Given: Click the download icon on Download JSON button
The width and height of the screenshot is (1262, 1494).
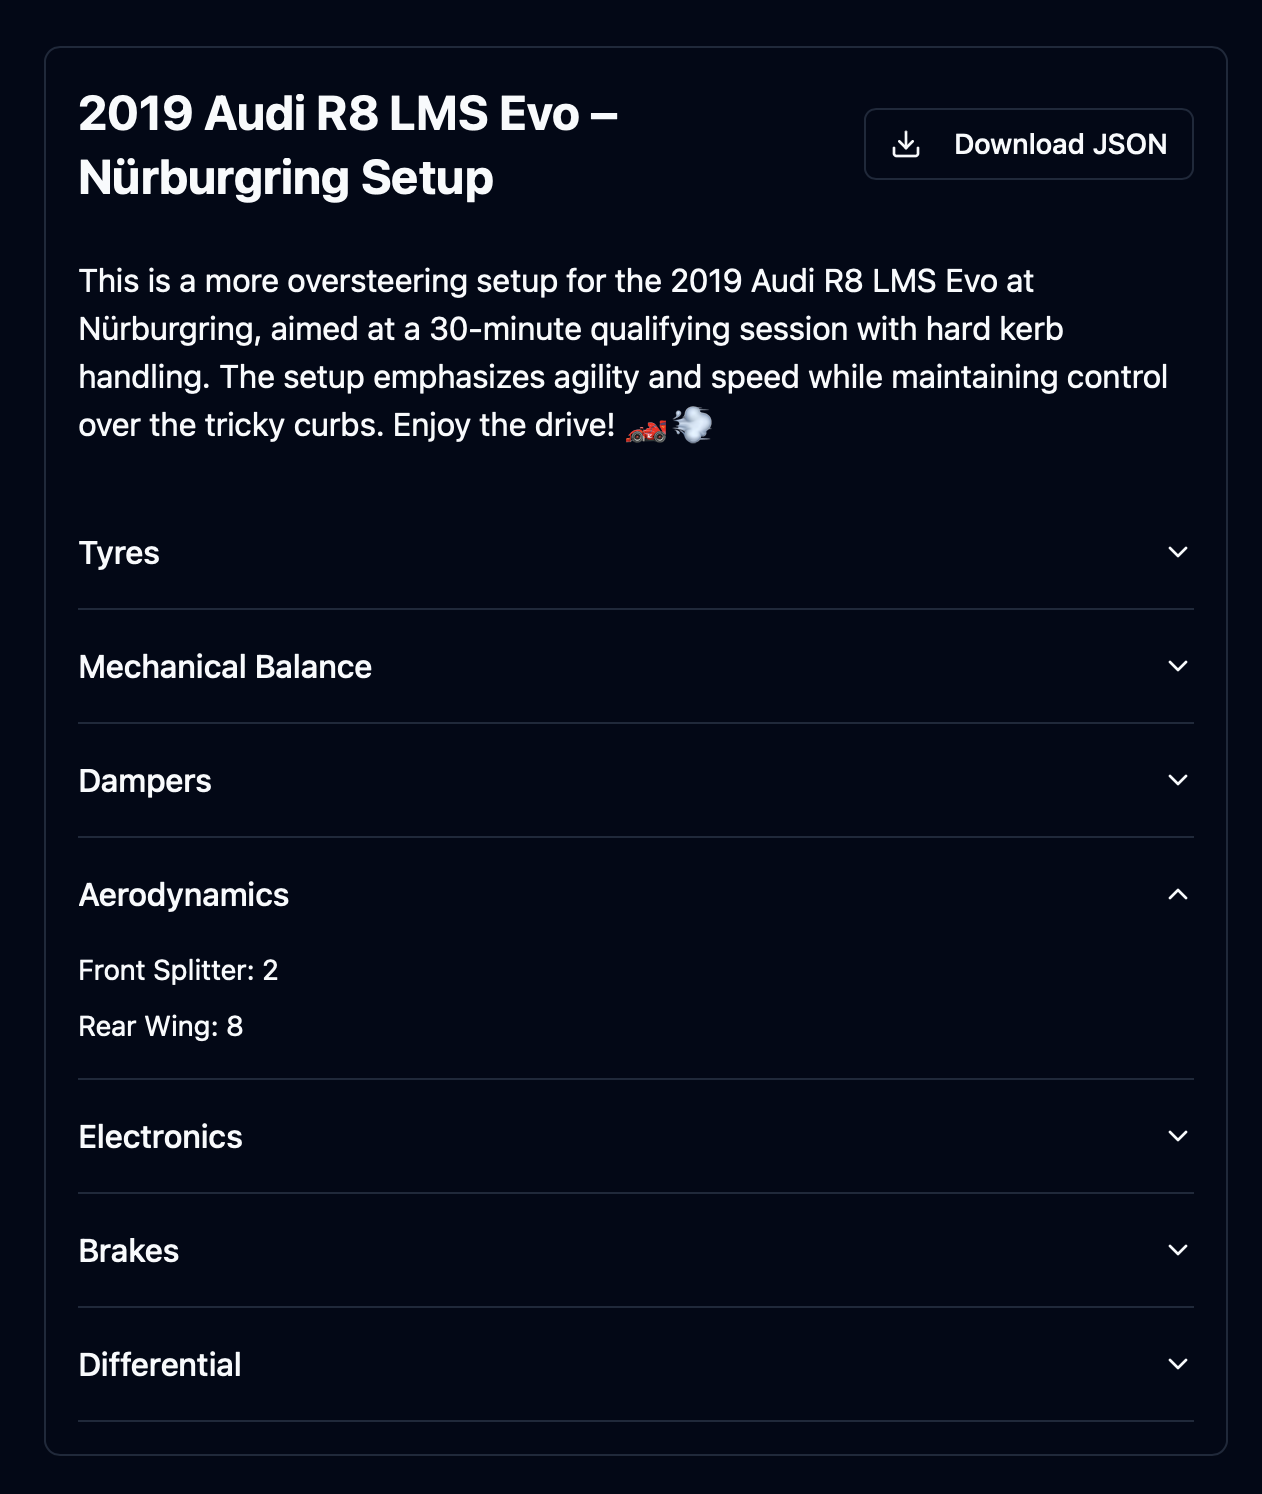Looking at the screenshot, I should [906, 143].
